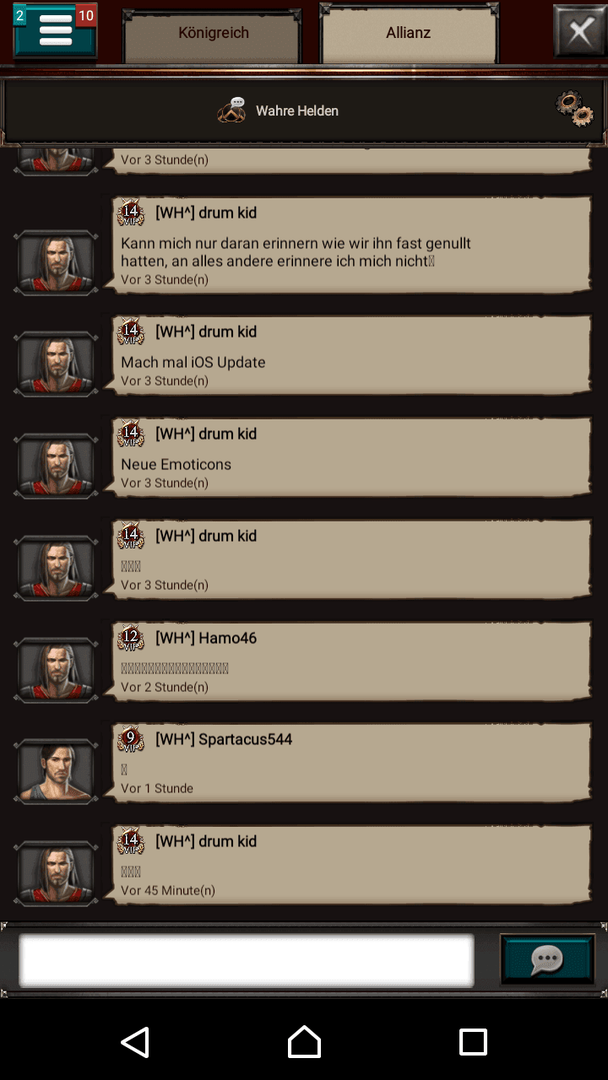Focus the chat message input field
The image size is (608, 1080).
pyautogui.click(x=247, y=960)
